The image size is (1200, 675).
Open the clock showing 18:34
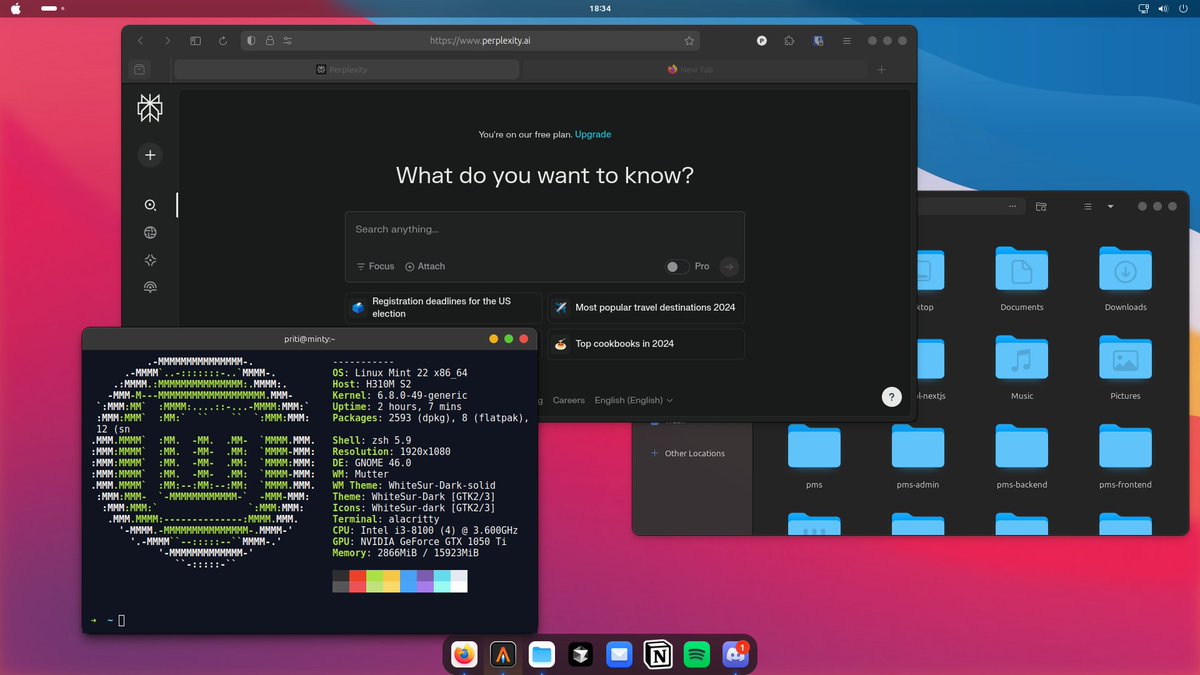[x=600, y=8]
